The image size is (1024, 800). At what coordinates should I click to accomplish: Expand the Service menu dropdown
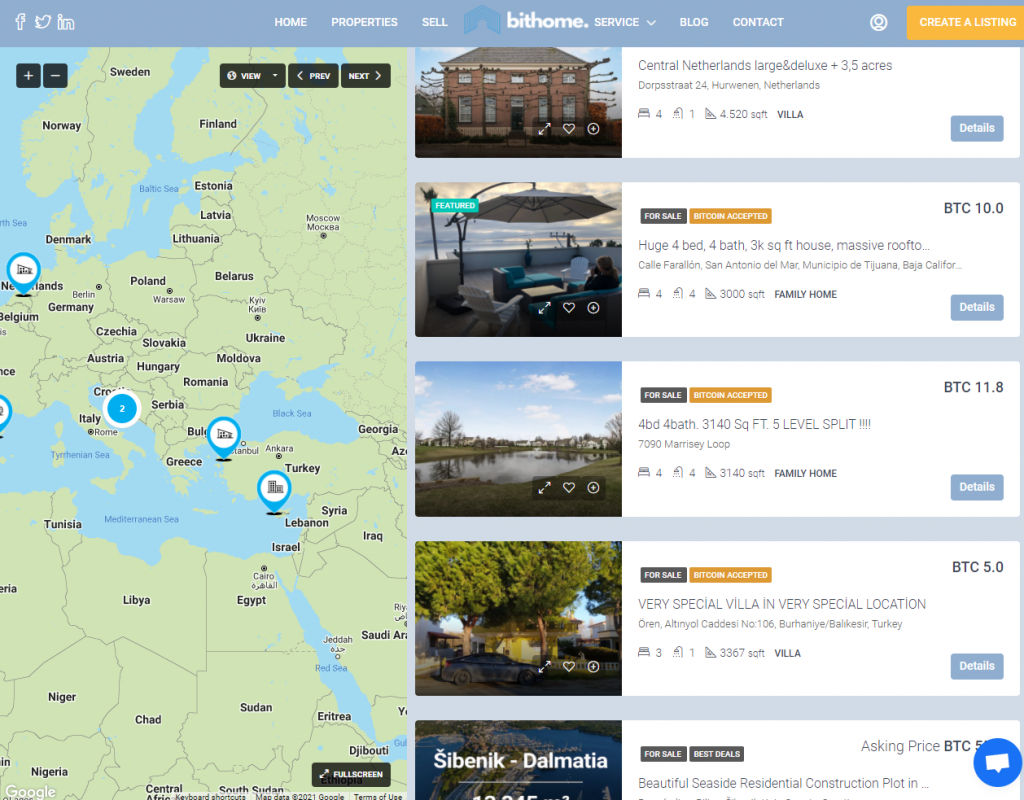pos(624,22)
